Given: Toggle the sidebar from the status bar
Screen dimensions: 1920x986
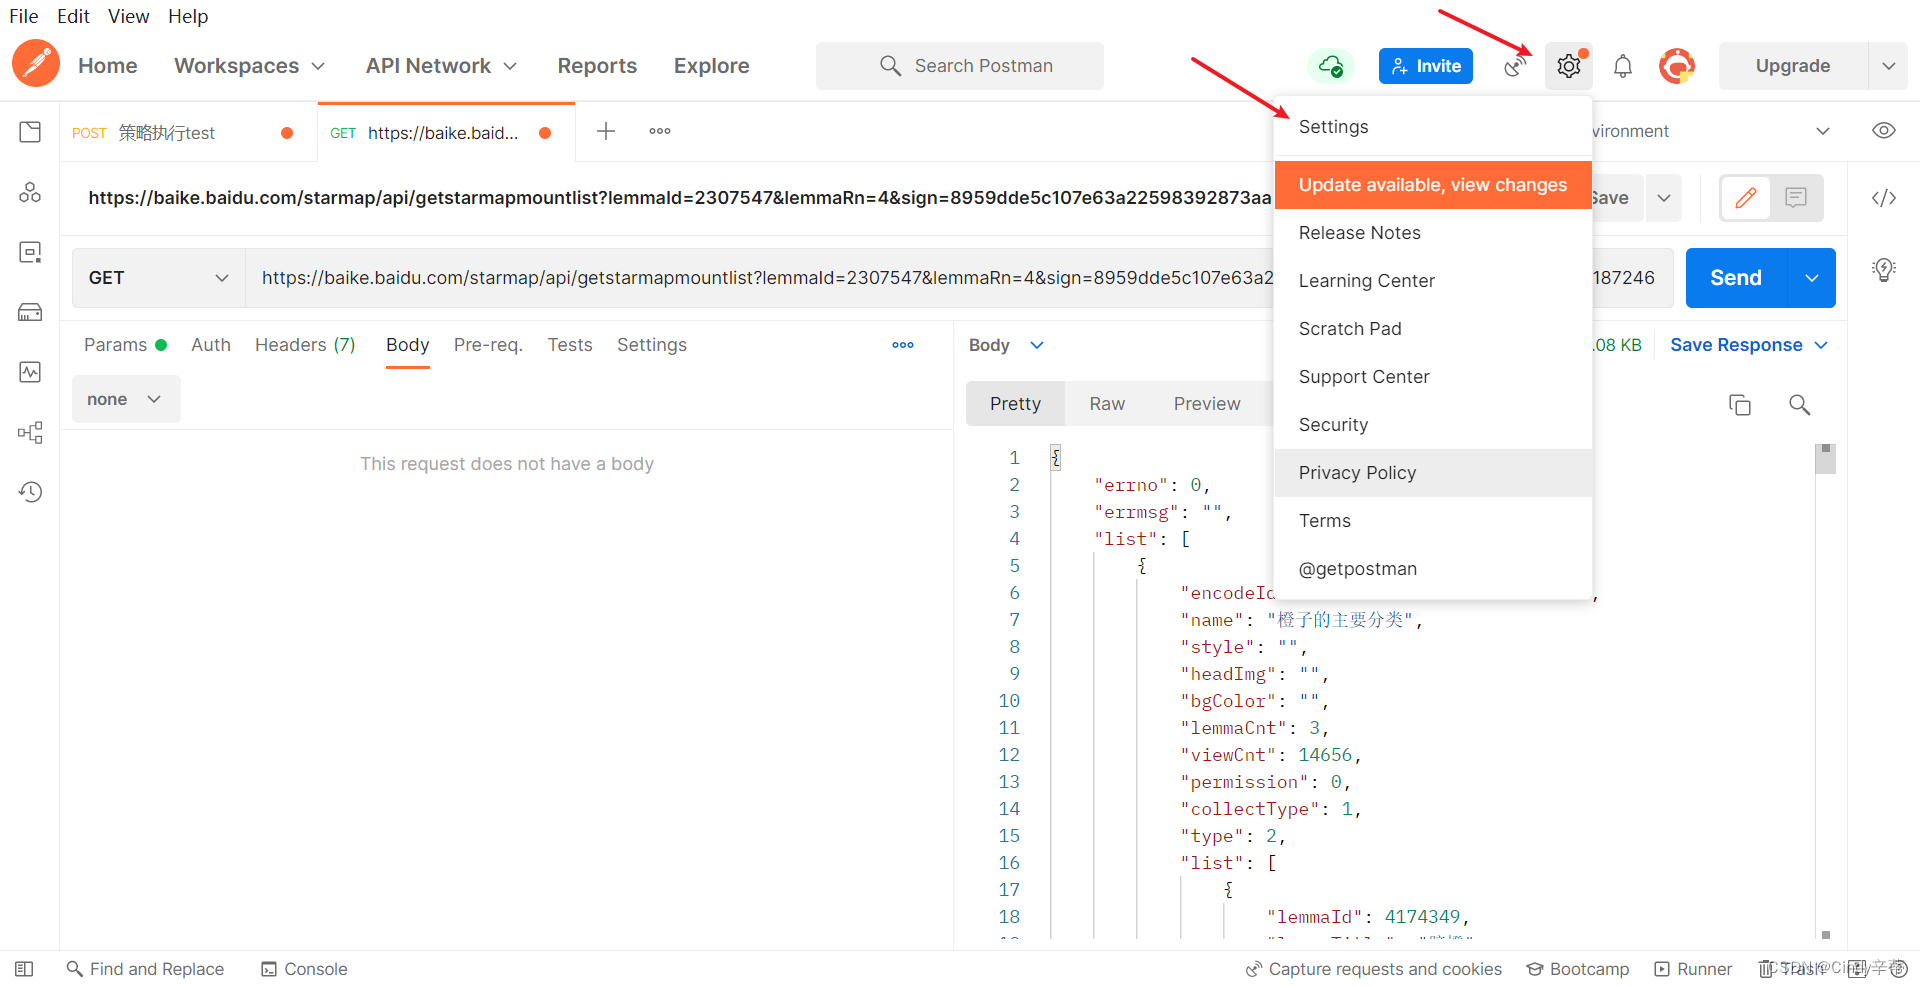Looking at the screenshot, I should tap(24, 969).
